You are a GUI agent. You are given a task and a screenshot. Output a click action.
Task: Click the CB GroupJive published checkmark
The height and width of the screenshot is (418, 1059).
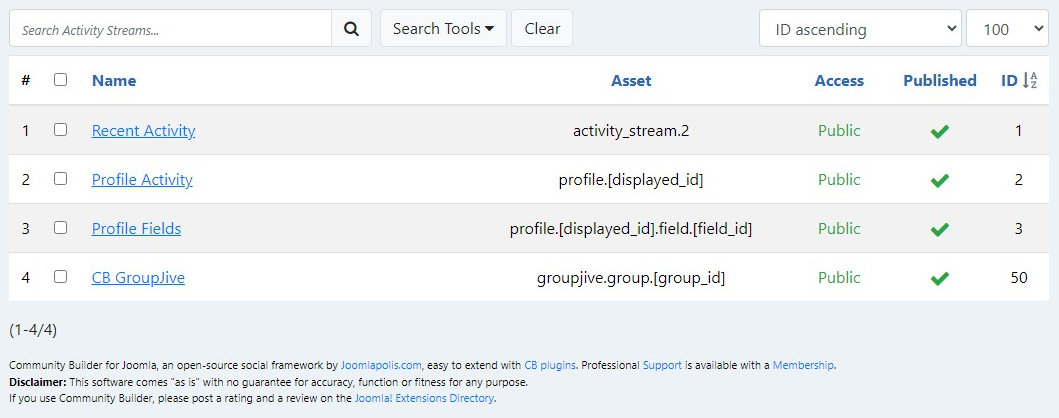click(x=939, y=278)
